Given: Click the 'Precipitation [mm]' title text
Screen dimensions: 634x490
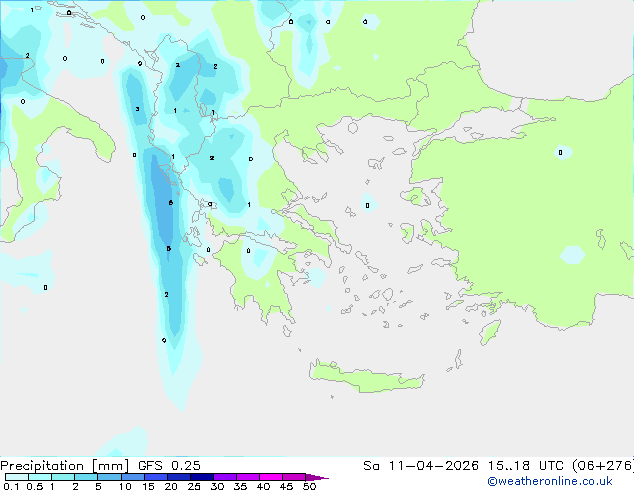Looking at the screenshot, I should coord(65,466).
